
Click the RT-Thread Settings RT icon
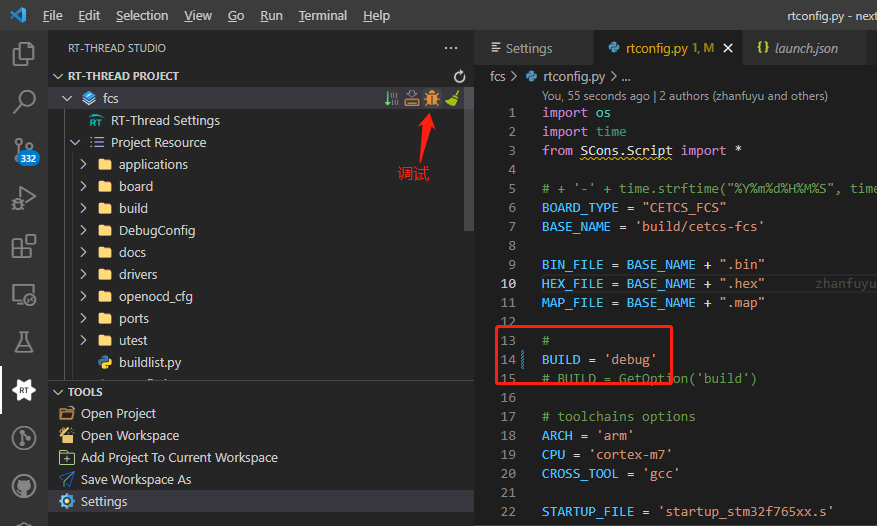tap(96, 121)
